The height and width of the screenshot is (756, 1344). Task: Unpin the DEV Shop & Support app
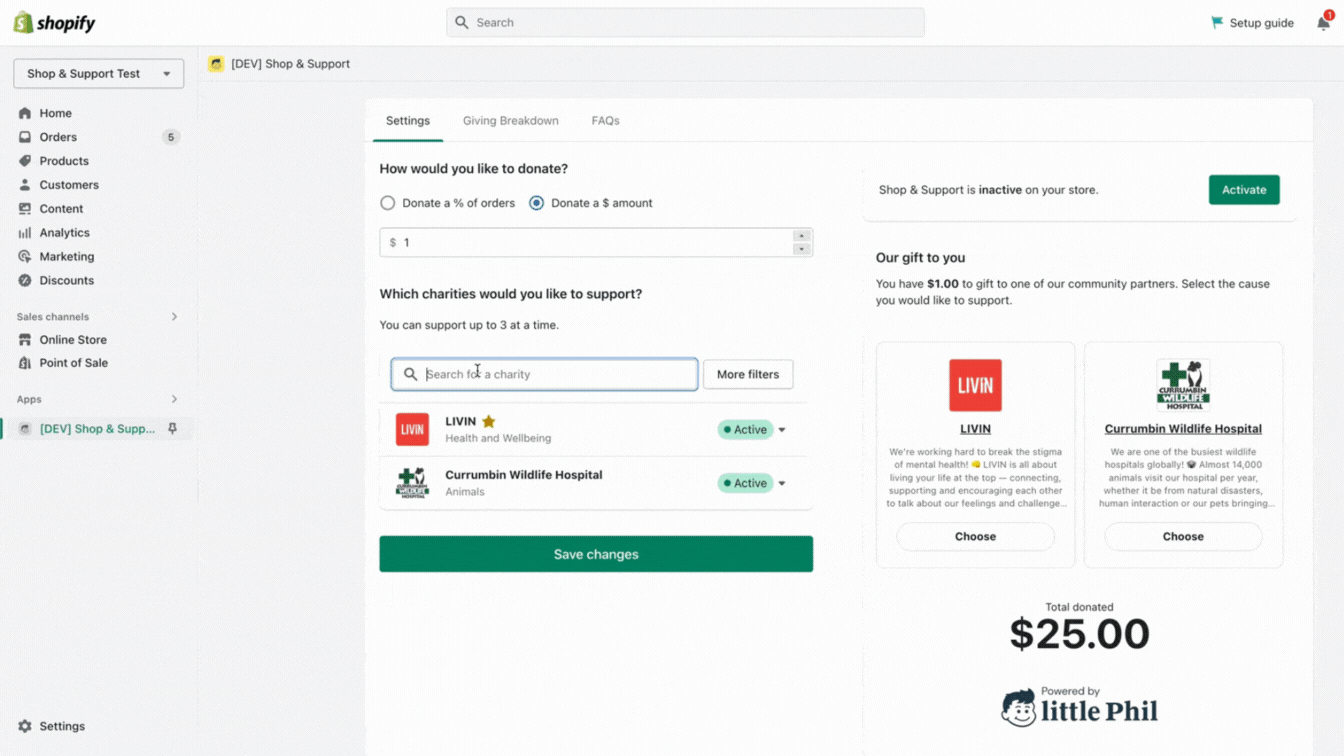pyautogui.click(x=172, y=429)
